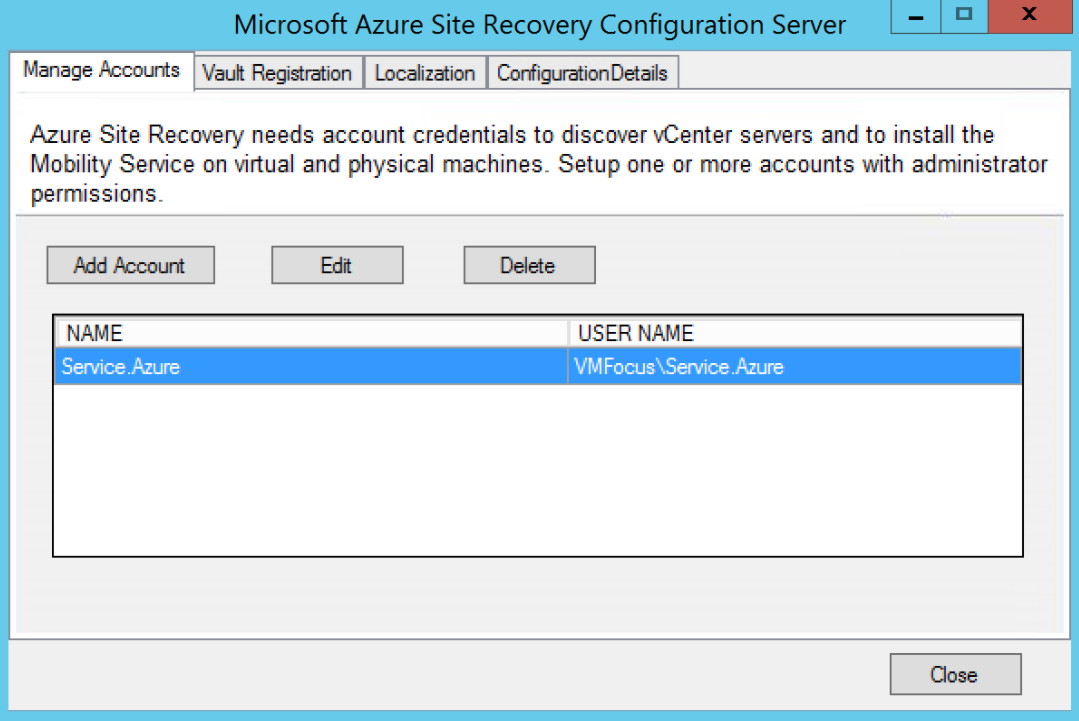
Task: Delete the selected account
Action: pyautogui.click(x=528, y=265)
